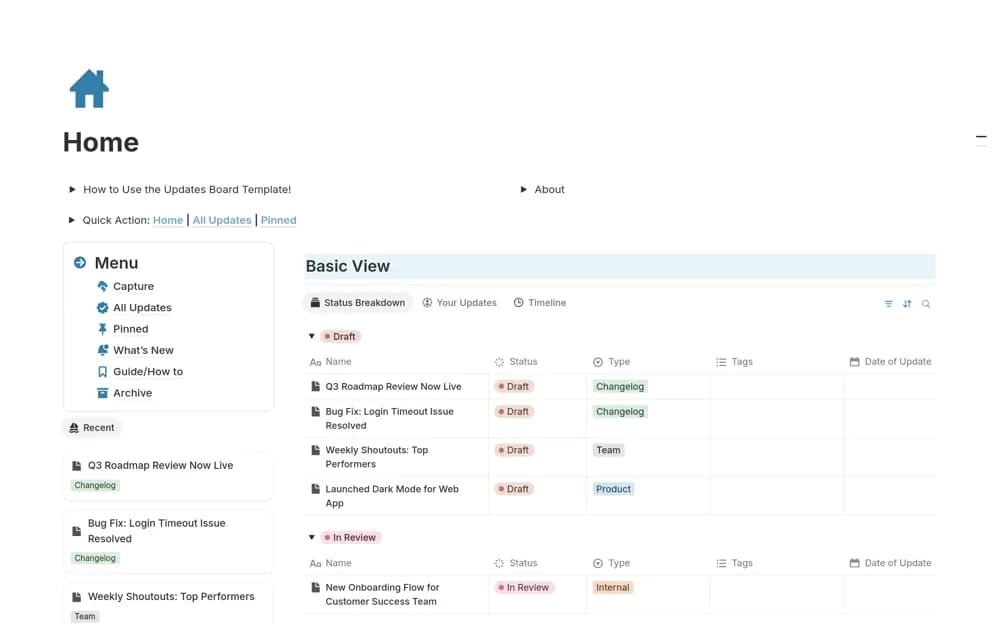
Task: Expand How to Use the Updates Board toggle
Action: pyautogui.click(x=72, y=189)
